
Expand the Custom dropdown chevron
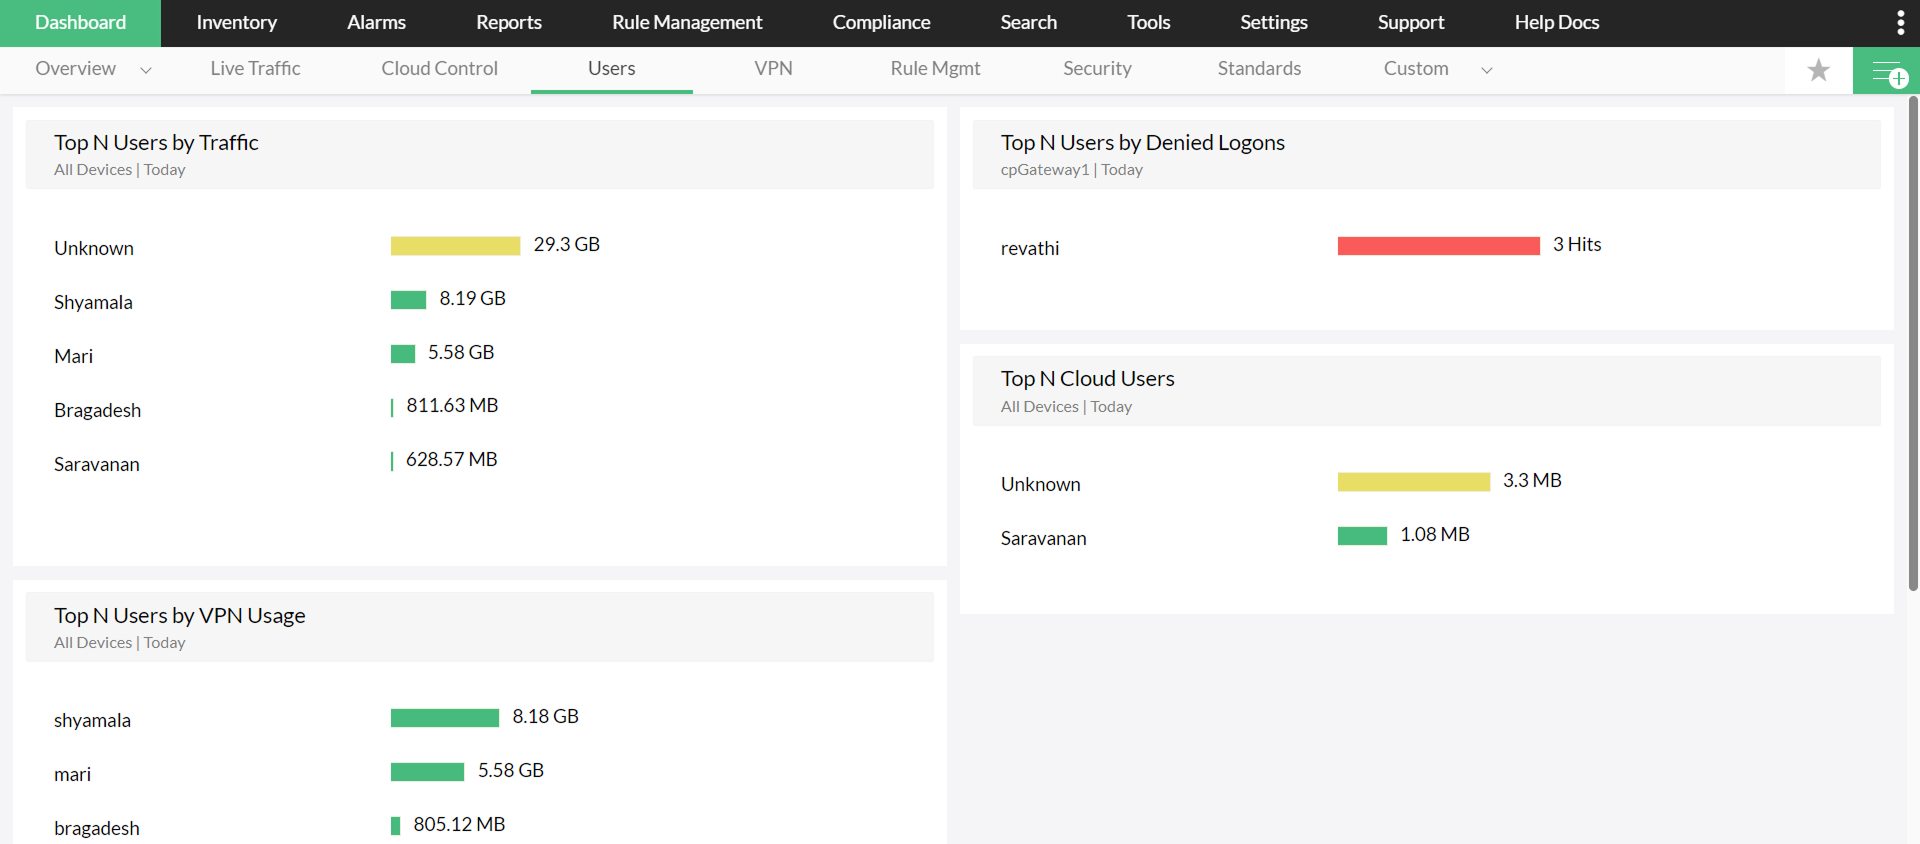(x=1486, y=70)
